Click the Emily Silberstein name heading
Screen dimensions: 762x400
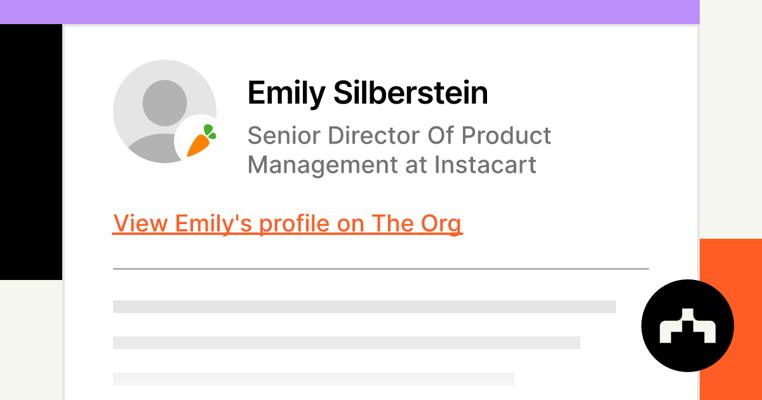pyautogui.click(x=367, y=93)
